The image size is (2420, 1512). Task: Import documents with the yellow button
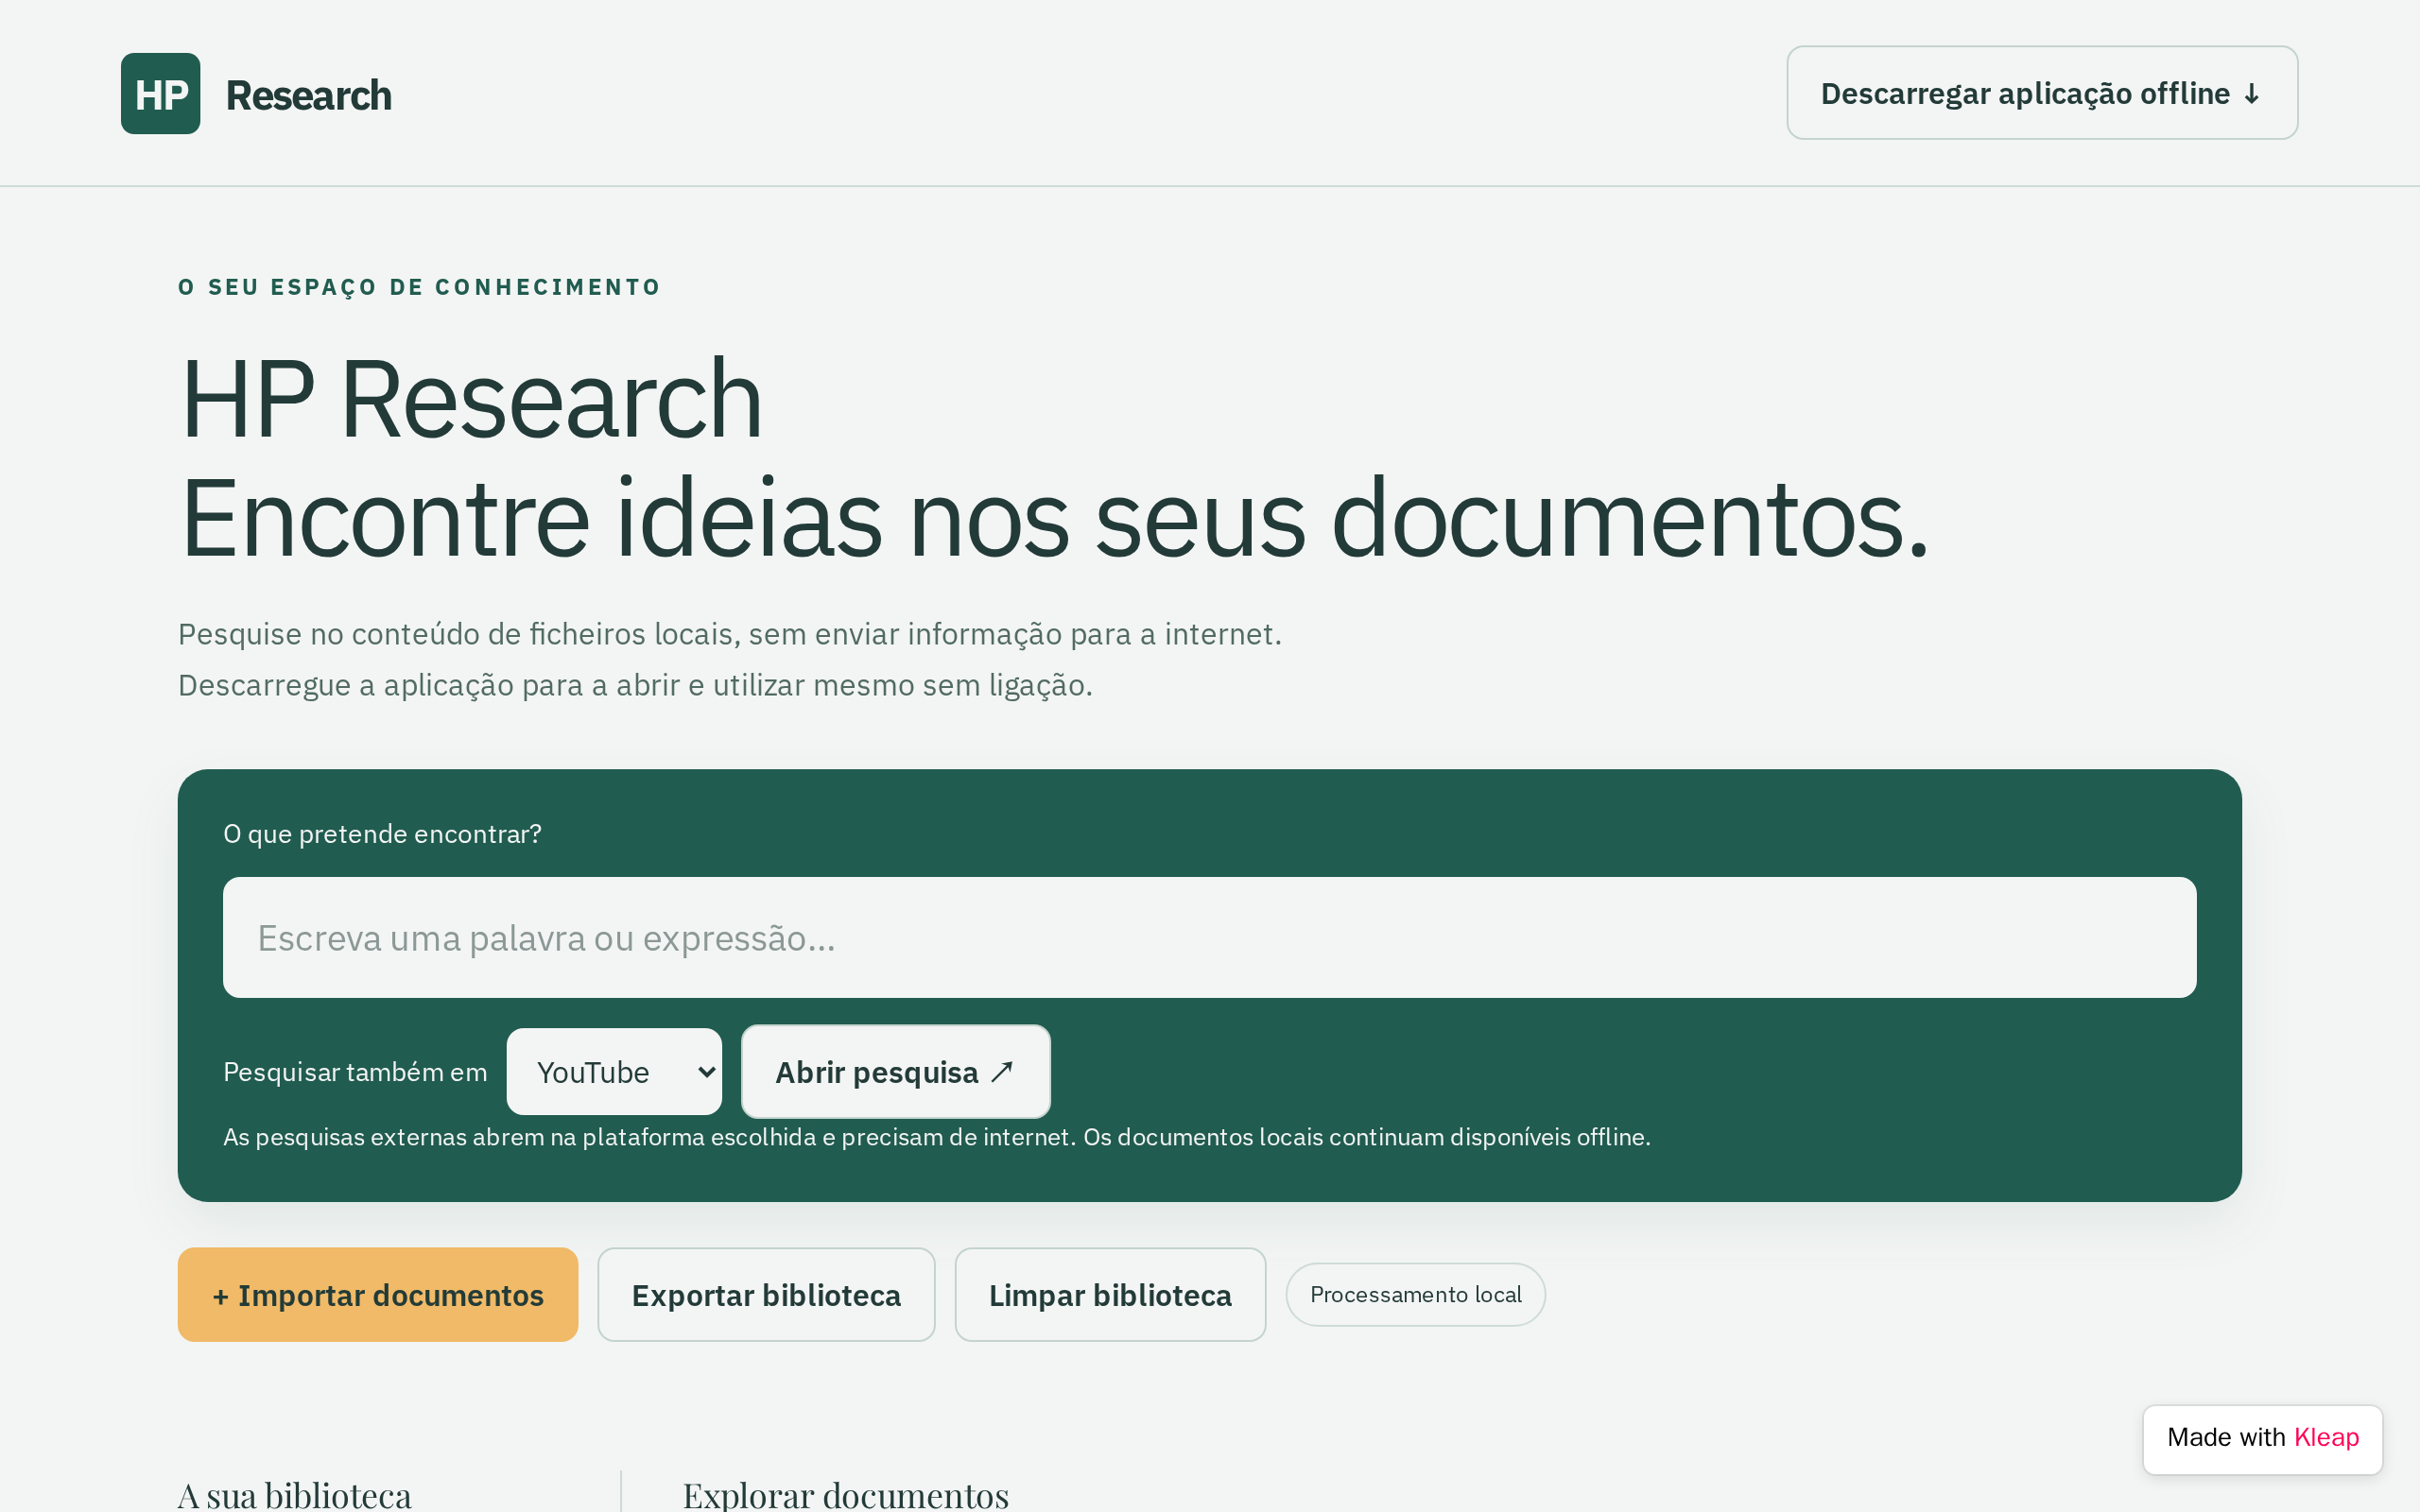[378, 1294]
